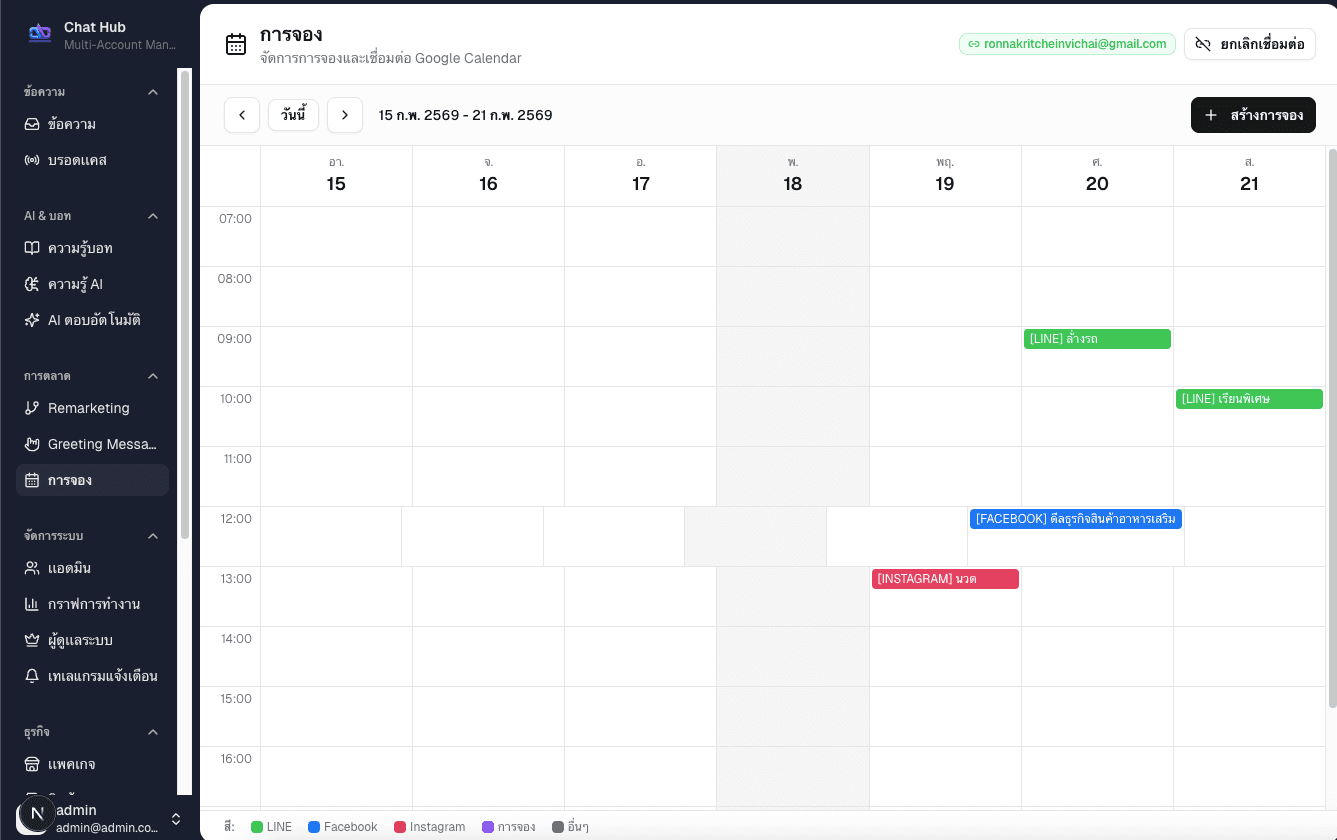
Task: Open the [LINE] ล้างรถ calendar event
Action: 1096,339
